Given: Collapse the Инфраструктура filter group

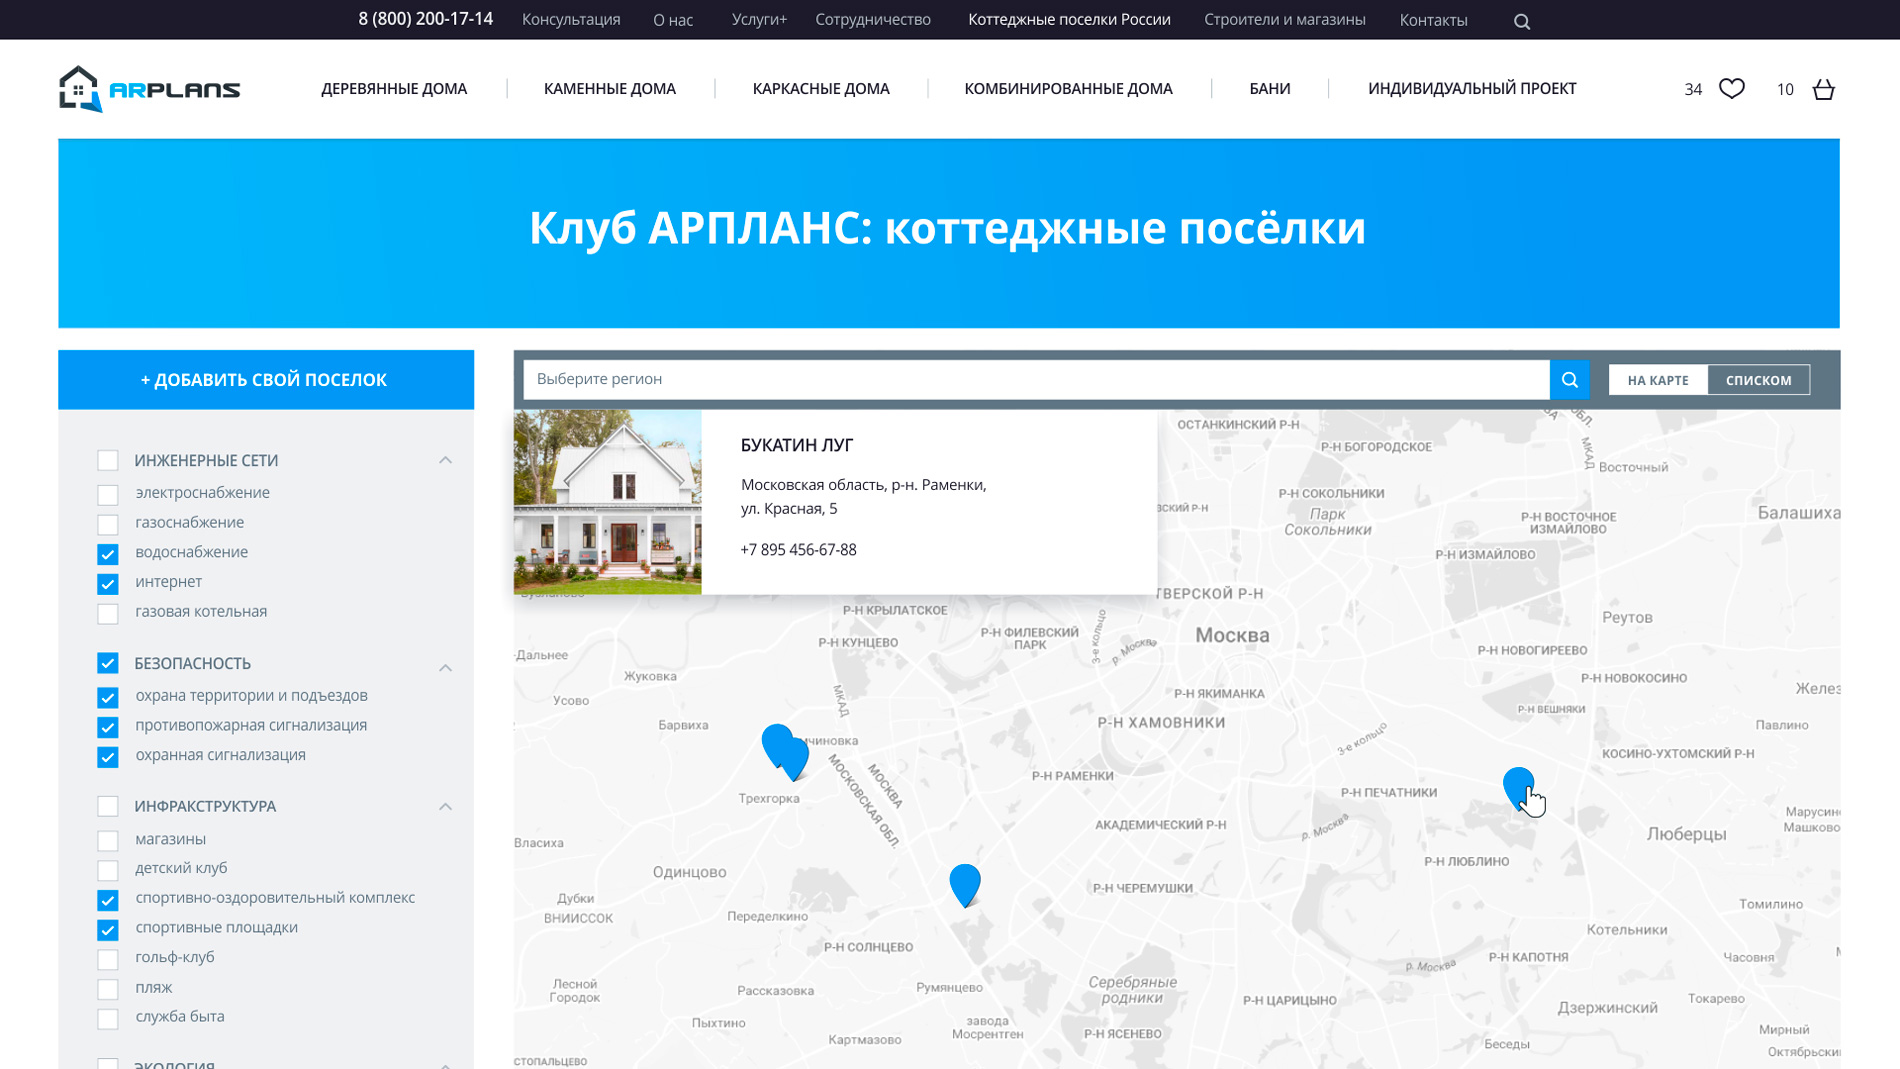Looking at the screenshot, I should click(x=445, y=806).
